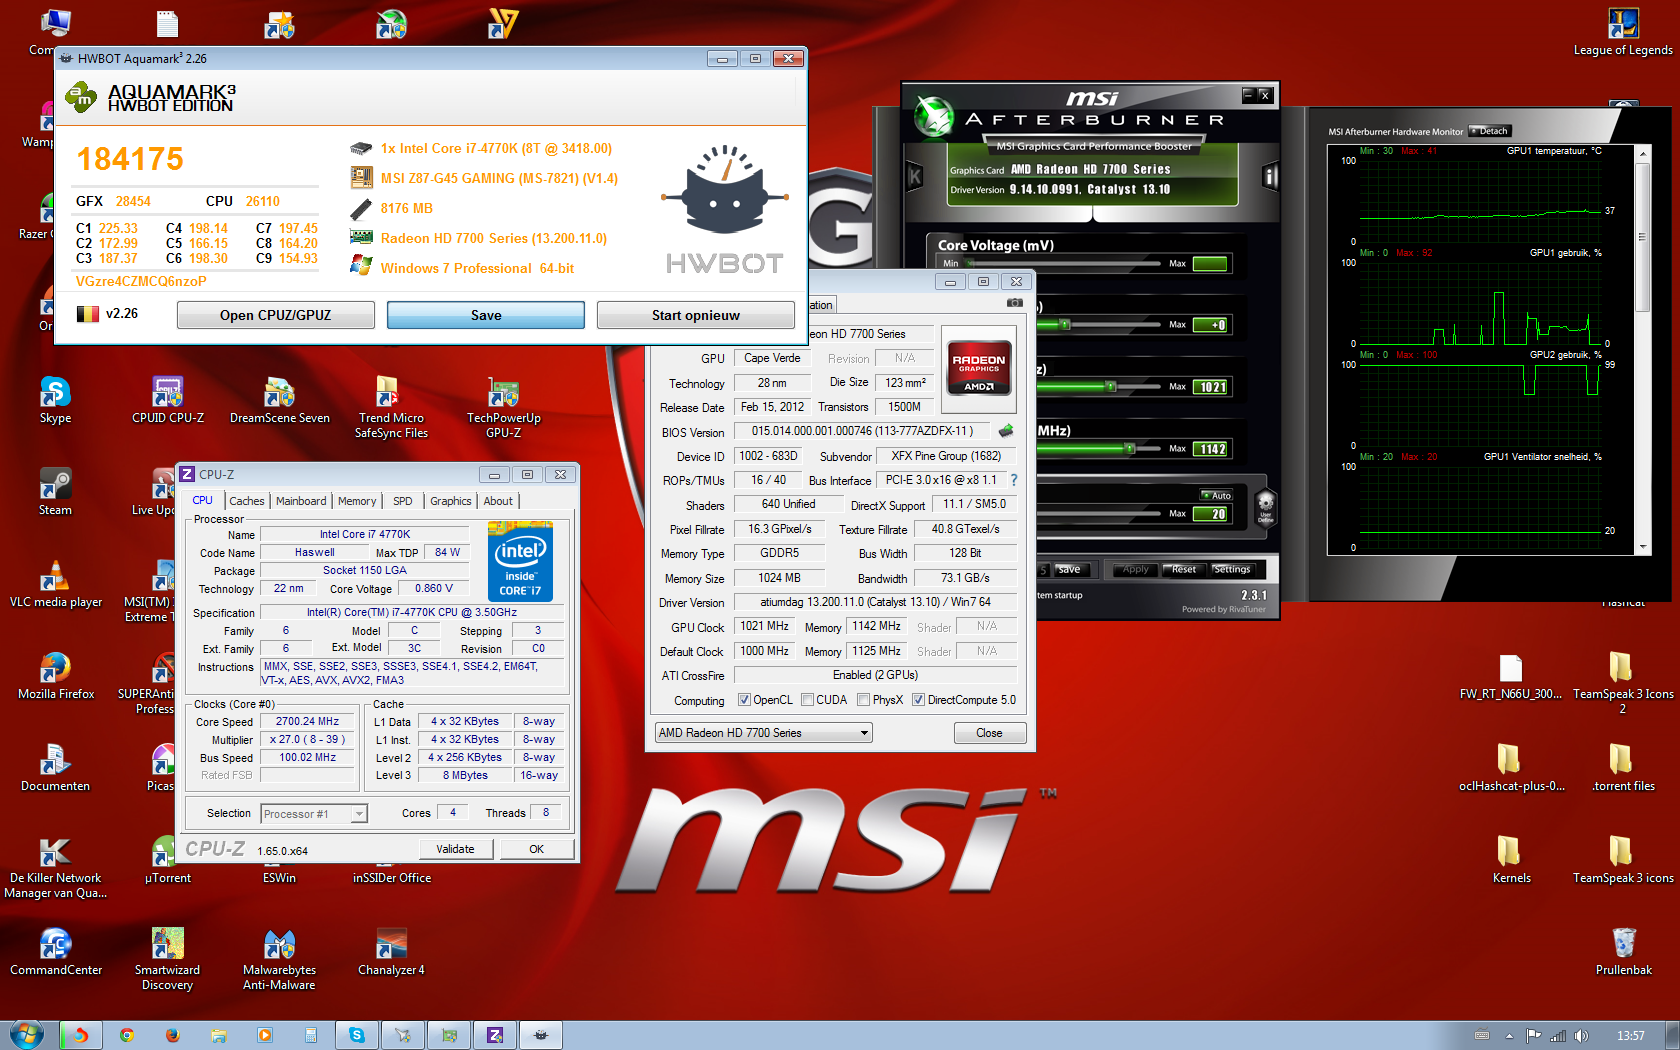Switch to Graphics tab in CPU-Z

pyautogui.click(x=451, y=501)
